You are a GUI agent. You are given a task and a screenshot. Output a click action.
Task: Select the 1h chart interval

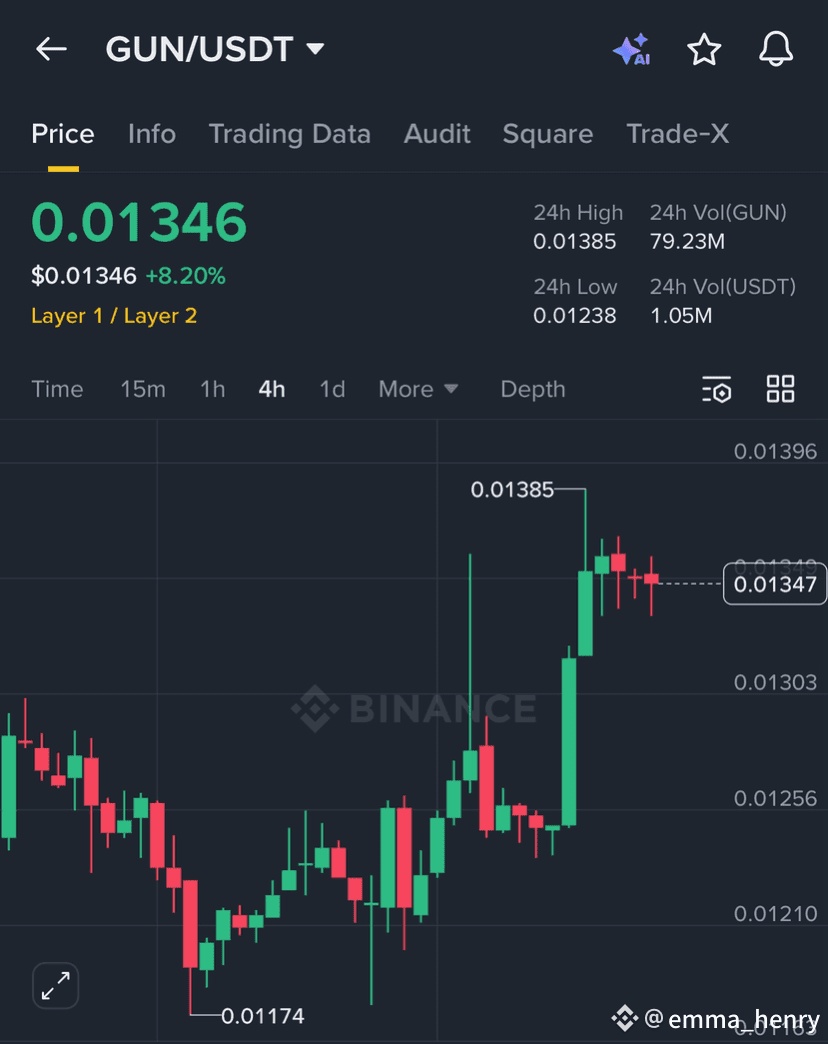tap(212, 389)
